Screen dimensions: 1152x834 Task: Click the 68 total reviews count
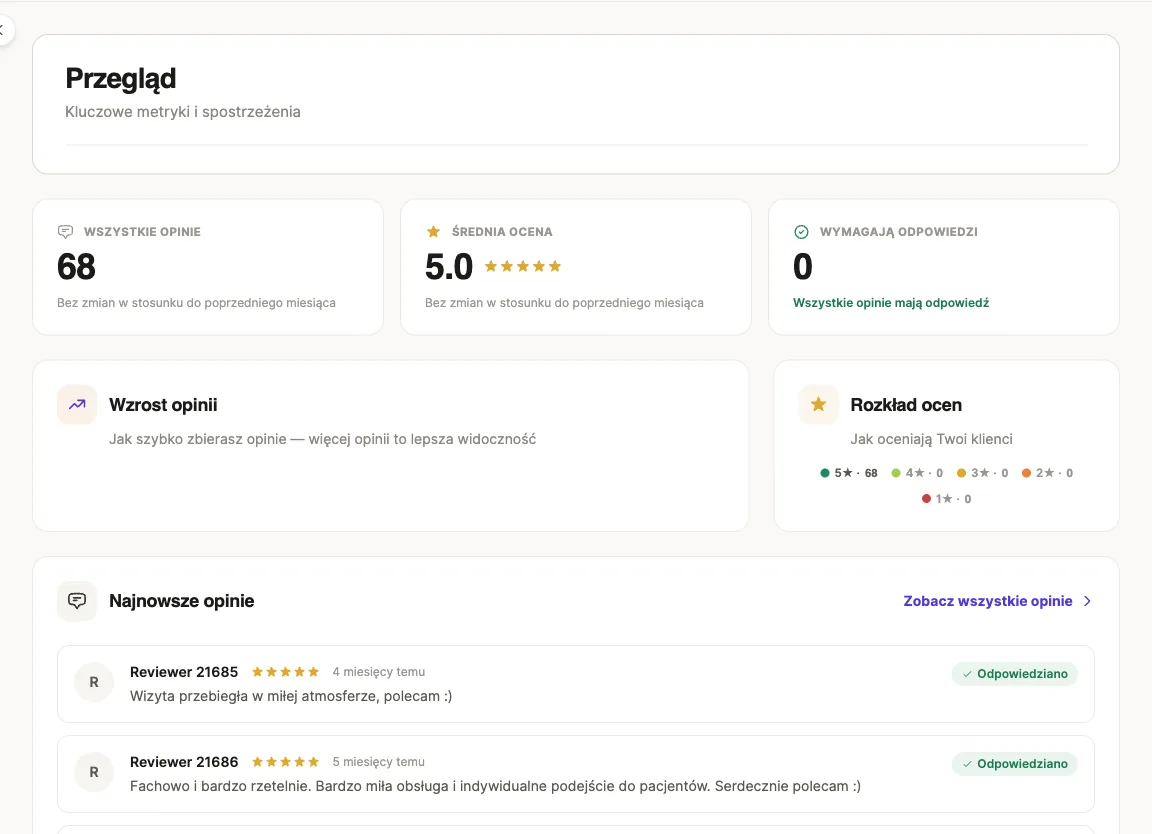pyautogui.click(x=76, y=267)
